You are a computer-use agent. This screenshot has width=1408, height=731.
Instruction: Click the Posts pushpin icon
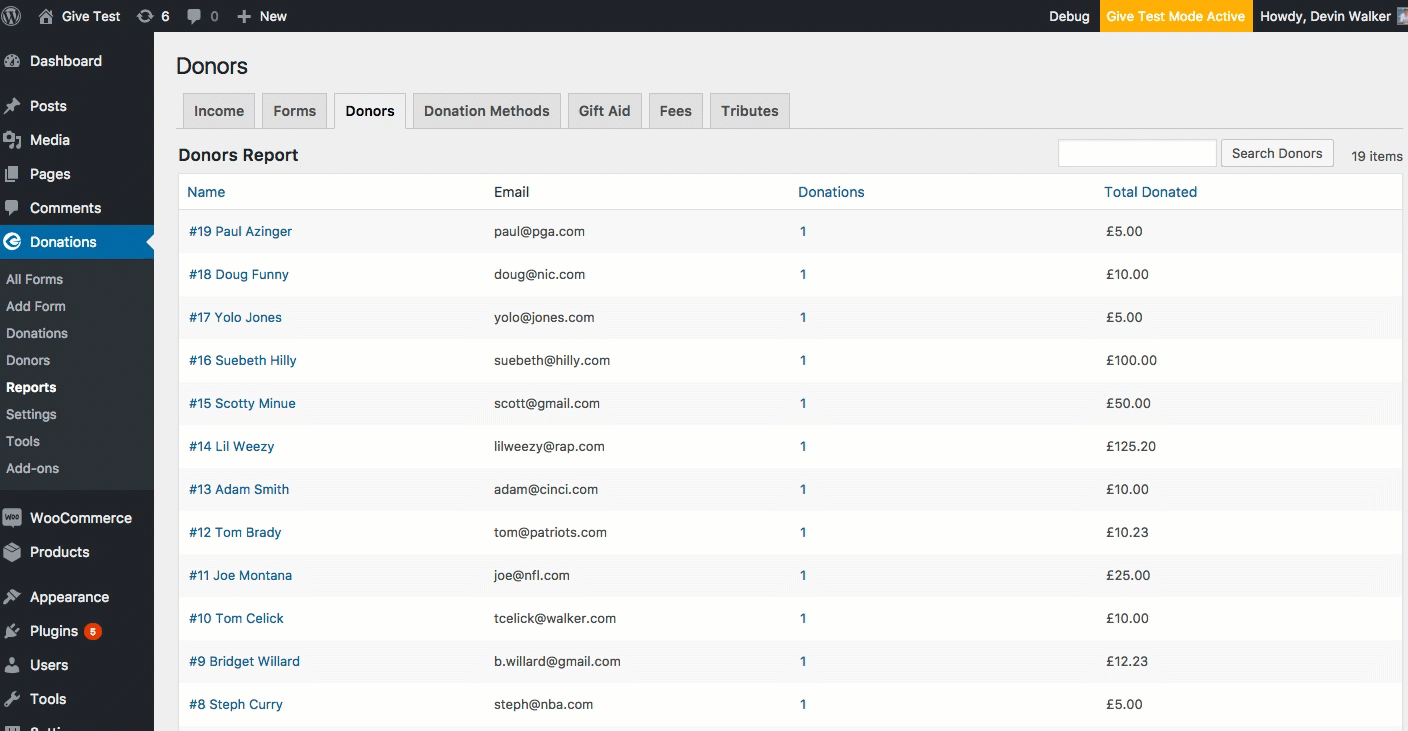coord(12,106)
